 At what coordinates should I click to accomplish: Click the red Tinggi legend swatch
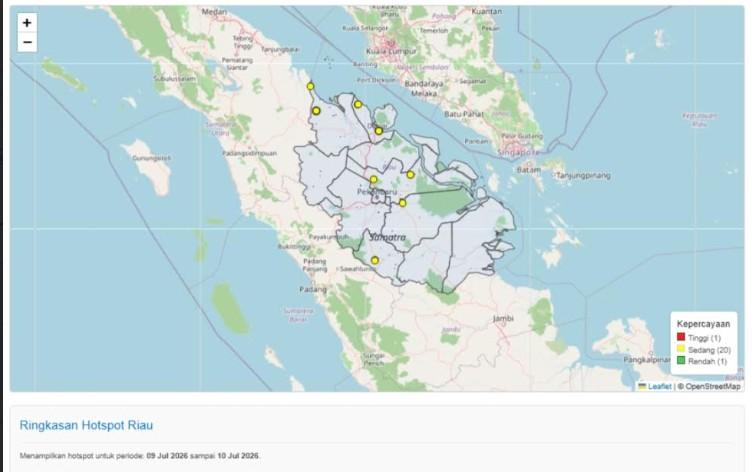point(681,337)
